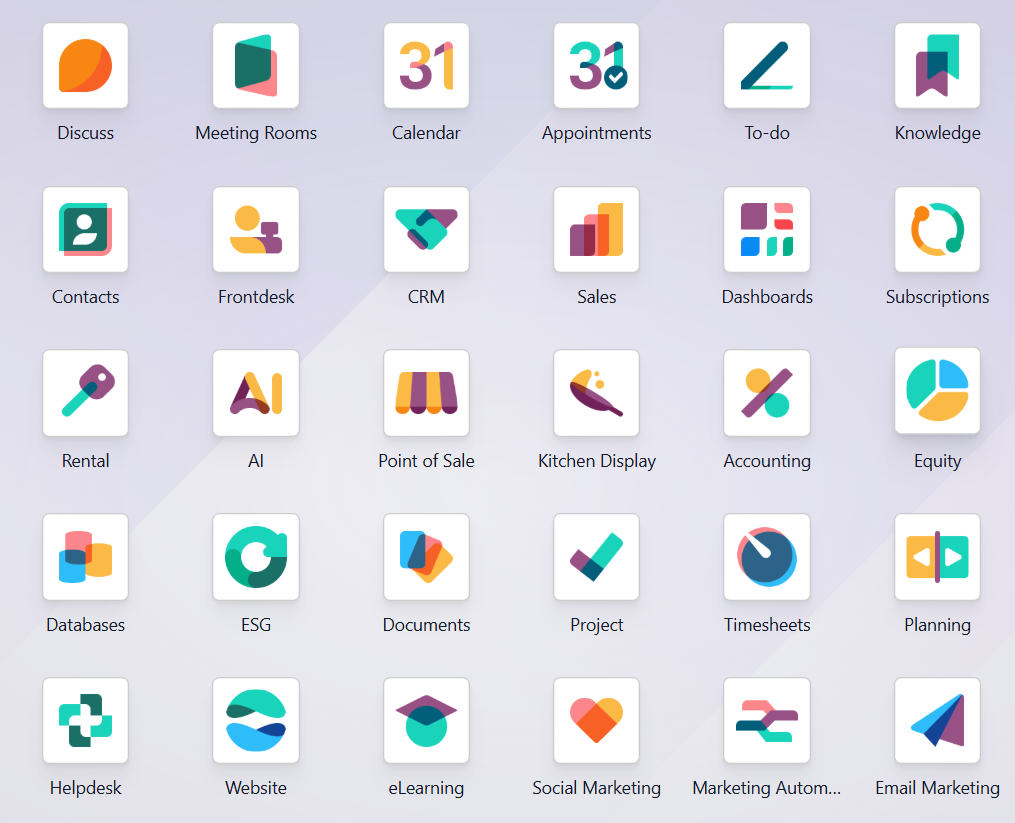Screen dimensions: 1015x823
Task: Click the "Planning" label text
Action: (x=937, y=624)
